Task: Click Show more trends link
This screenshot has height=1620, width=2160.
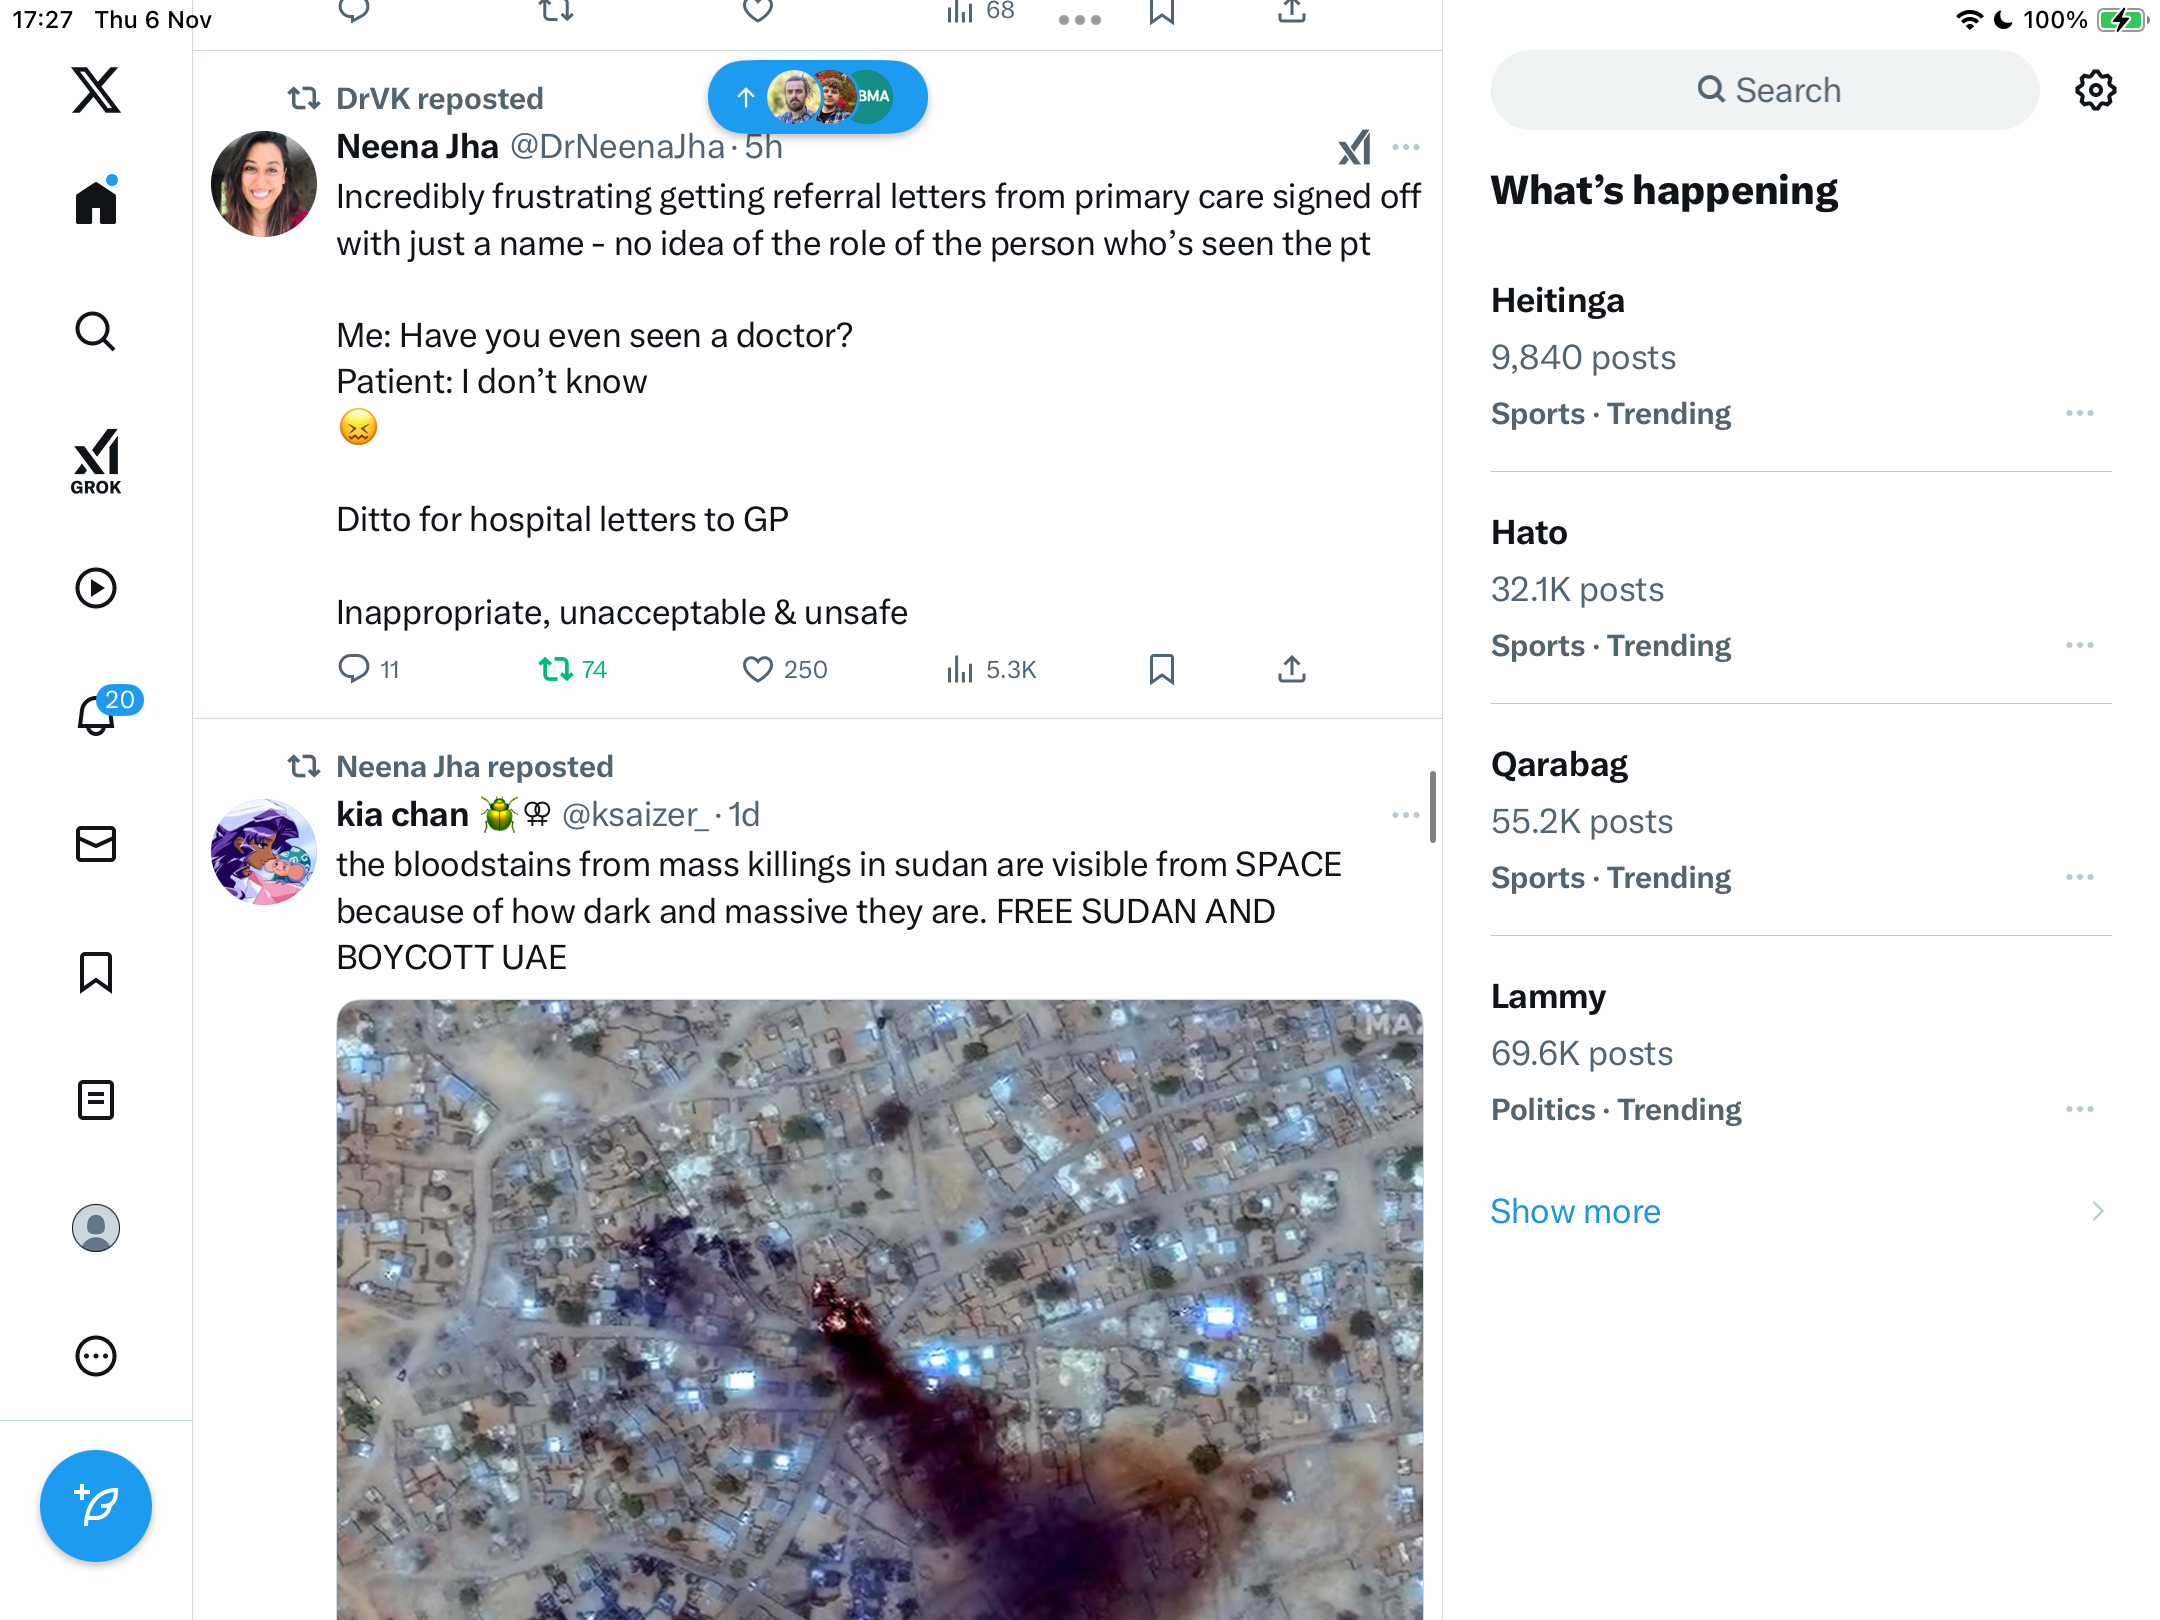Action: click(1575, 1211)
